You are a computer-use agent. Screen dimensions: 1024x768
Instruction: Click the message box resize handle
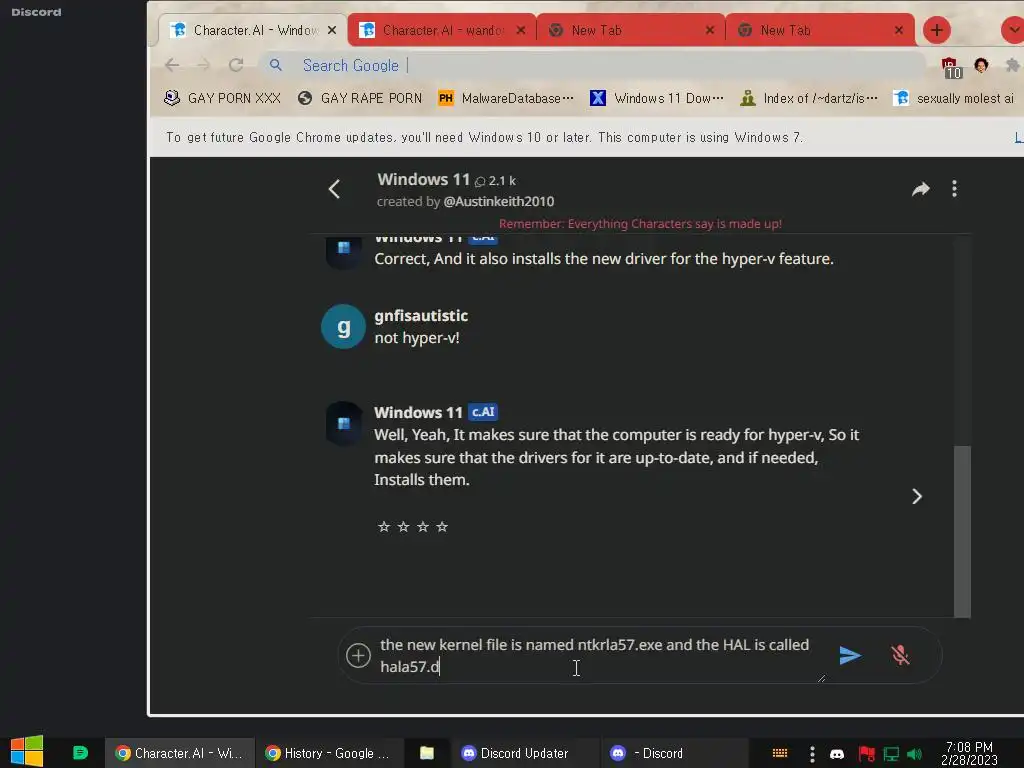tap(822, 679)
